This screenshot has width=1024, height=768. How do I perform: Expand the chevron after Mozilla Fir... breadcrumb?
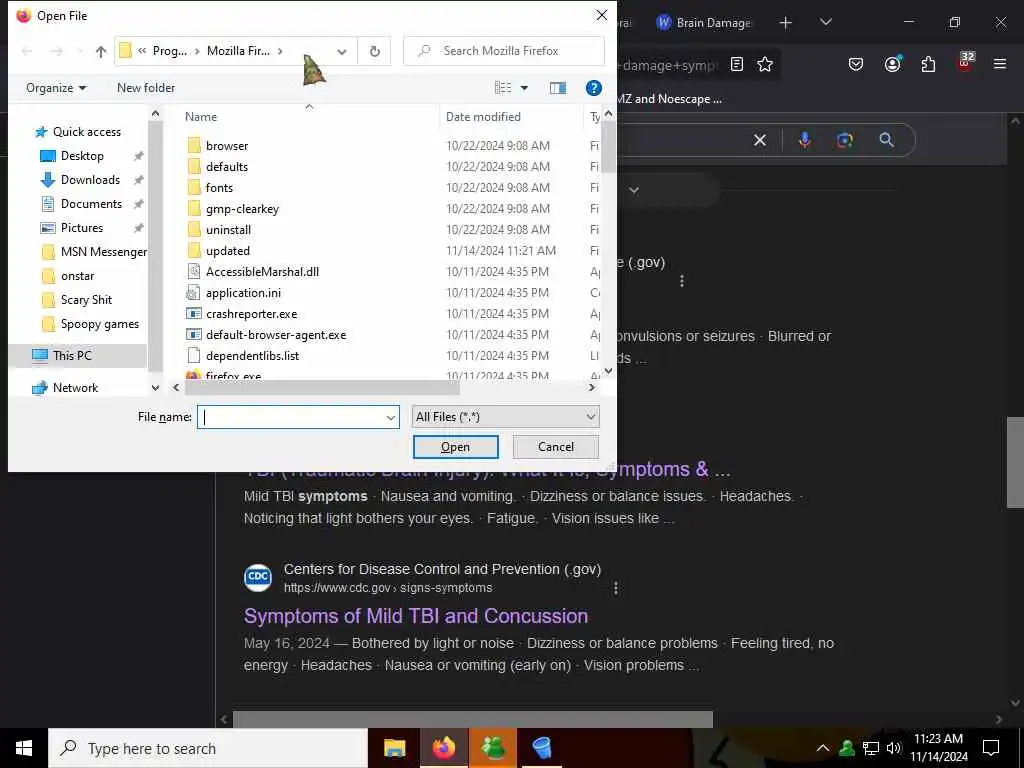(280, 51)
